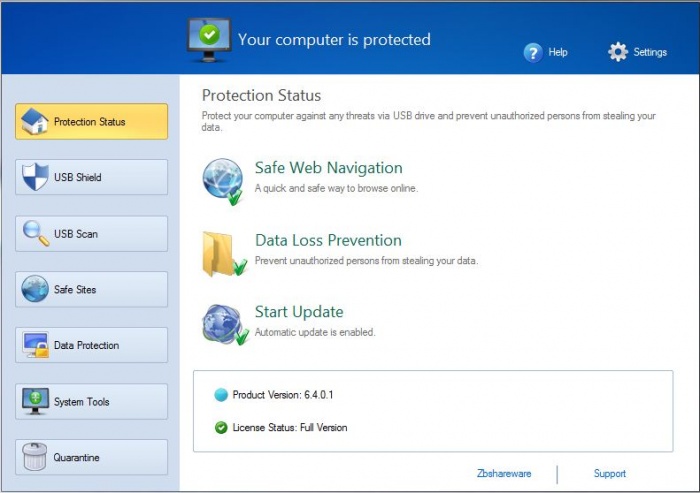Click 'Automatic update is enabled.' text
Viewport: 700px width, 493px height.
click(315, 332)
